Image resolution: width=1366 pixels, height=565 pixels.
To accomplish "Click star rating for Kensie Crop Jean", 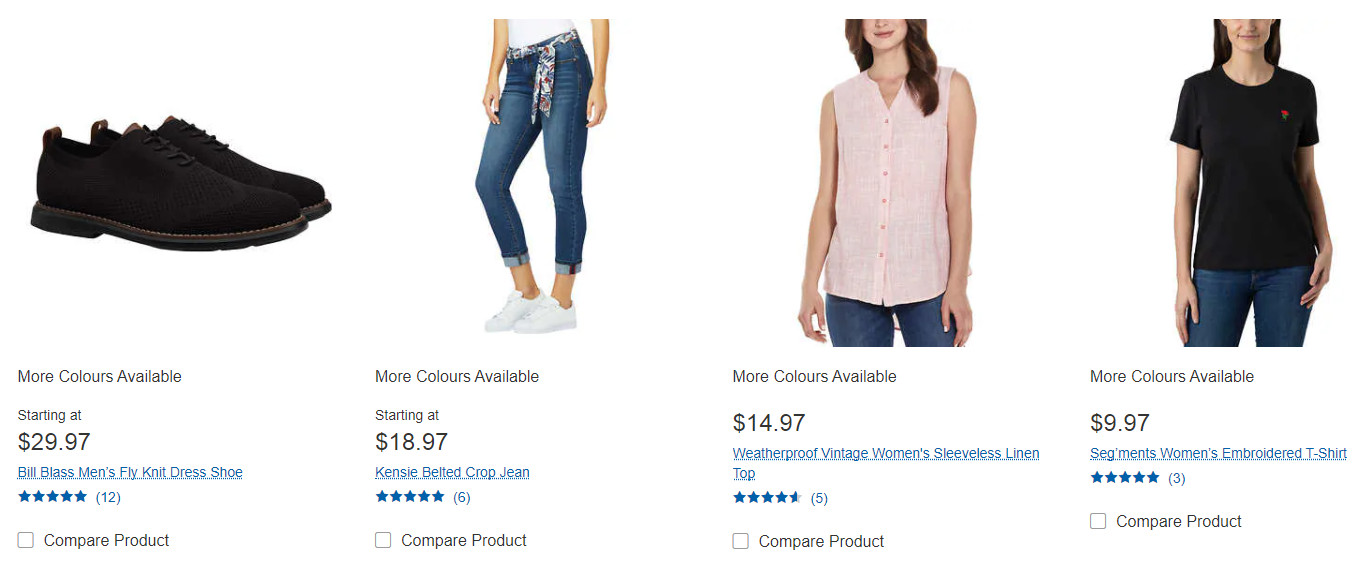I will [410, 497].
